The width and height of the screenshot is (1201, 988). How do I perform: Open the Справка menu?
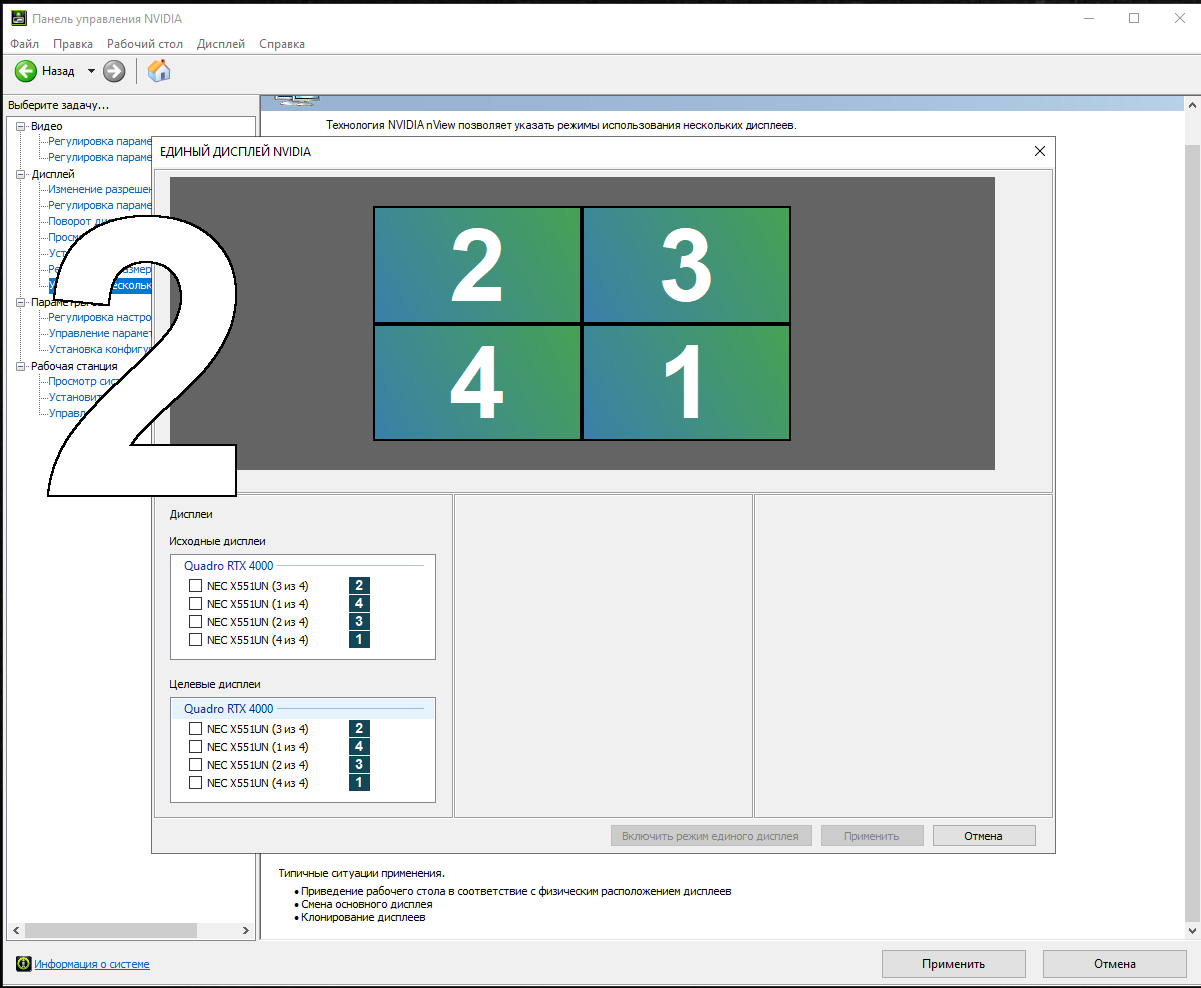pyautogui.click(x=282, y=44)
